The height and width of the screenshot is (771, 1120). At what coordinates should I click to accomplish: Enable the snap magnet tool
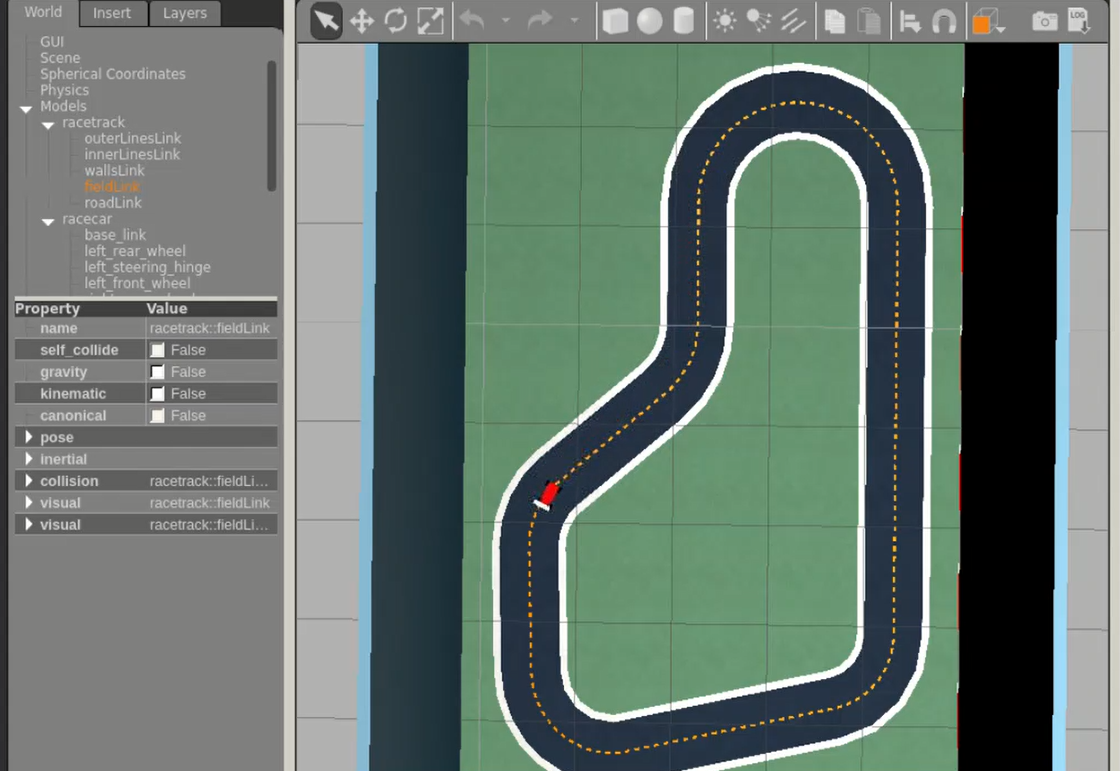(943, 21)
